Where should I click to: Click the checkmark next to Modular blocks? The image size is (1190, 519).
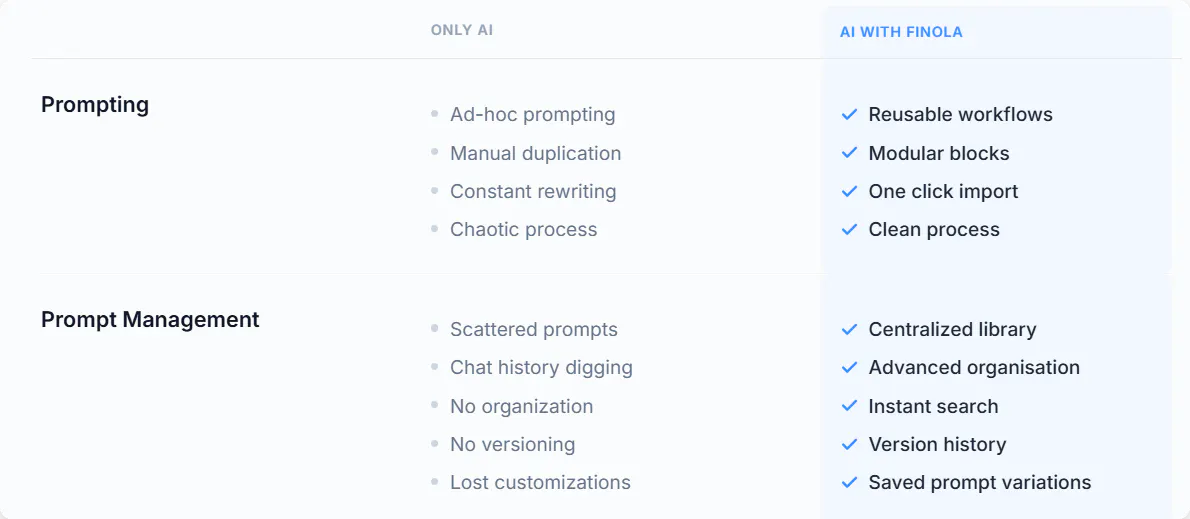coord(849,153)
